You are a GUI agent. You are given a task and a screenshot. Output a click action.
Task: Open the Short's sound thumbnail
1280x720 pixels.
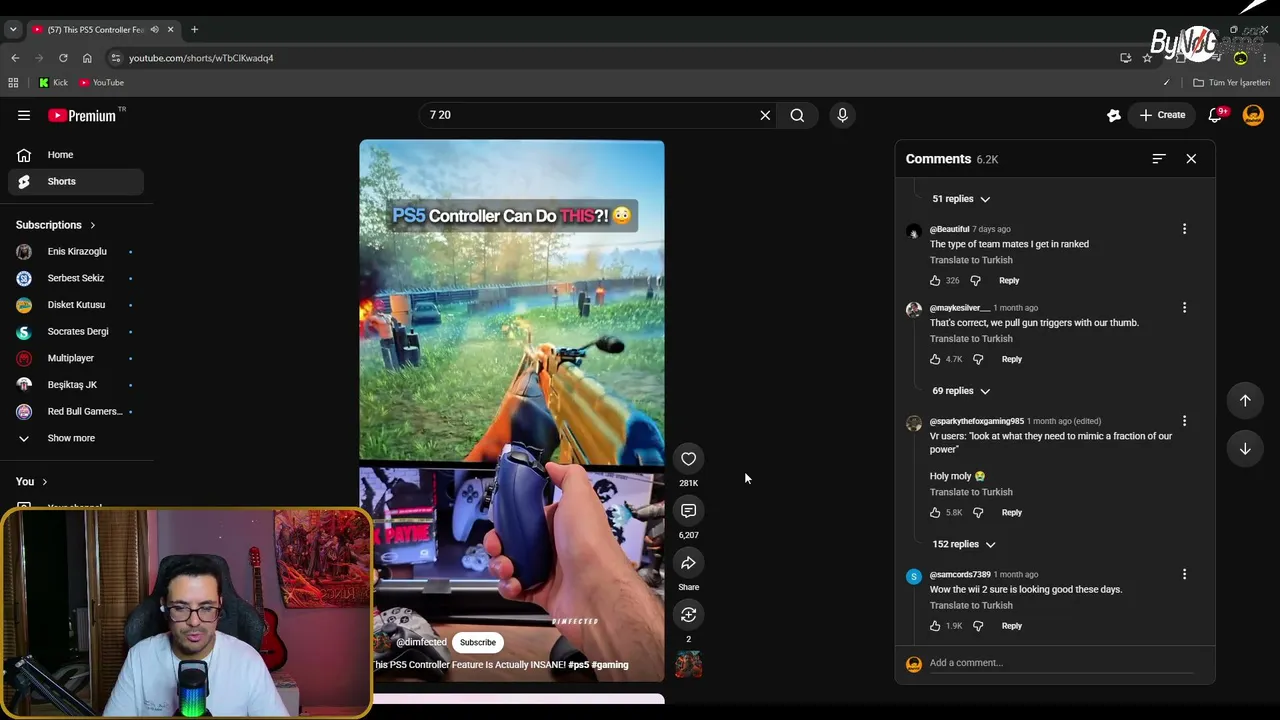coord(689,665)
